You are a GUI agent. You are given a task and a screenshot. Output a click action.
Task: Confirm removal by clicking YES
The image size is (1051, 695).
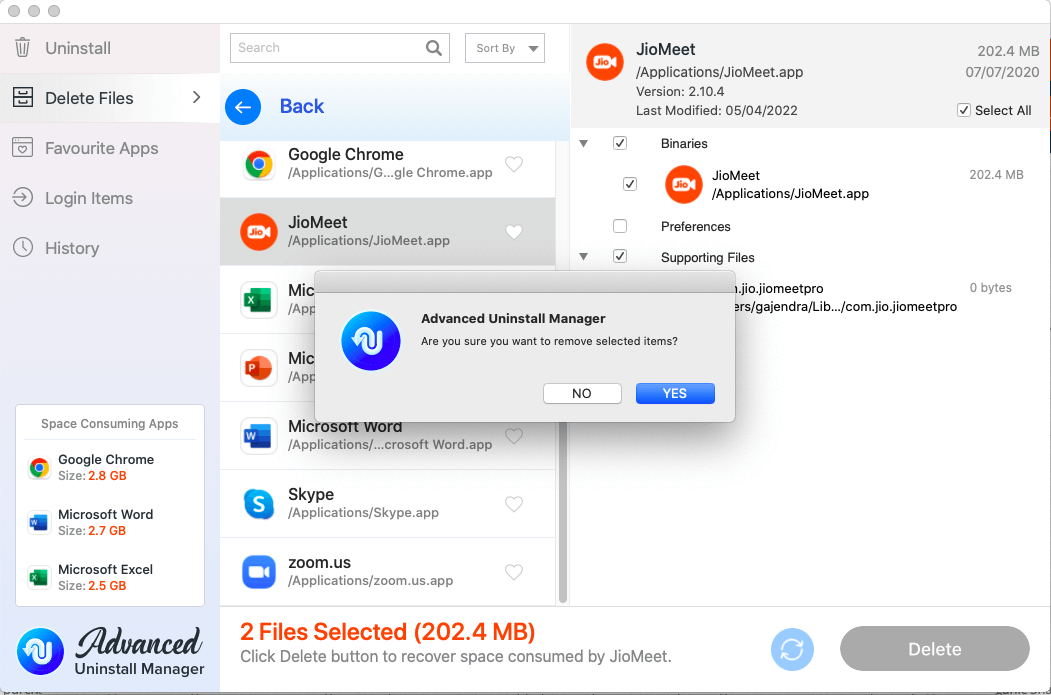[675, 393]
